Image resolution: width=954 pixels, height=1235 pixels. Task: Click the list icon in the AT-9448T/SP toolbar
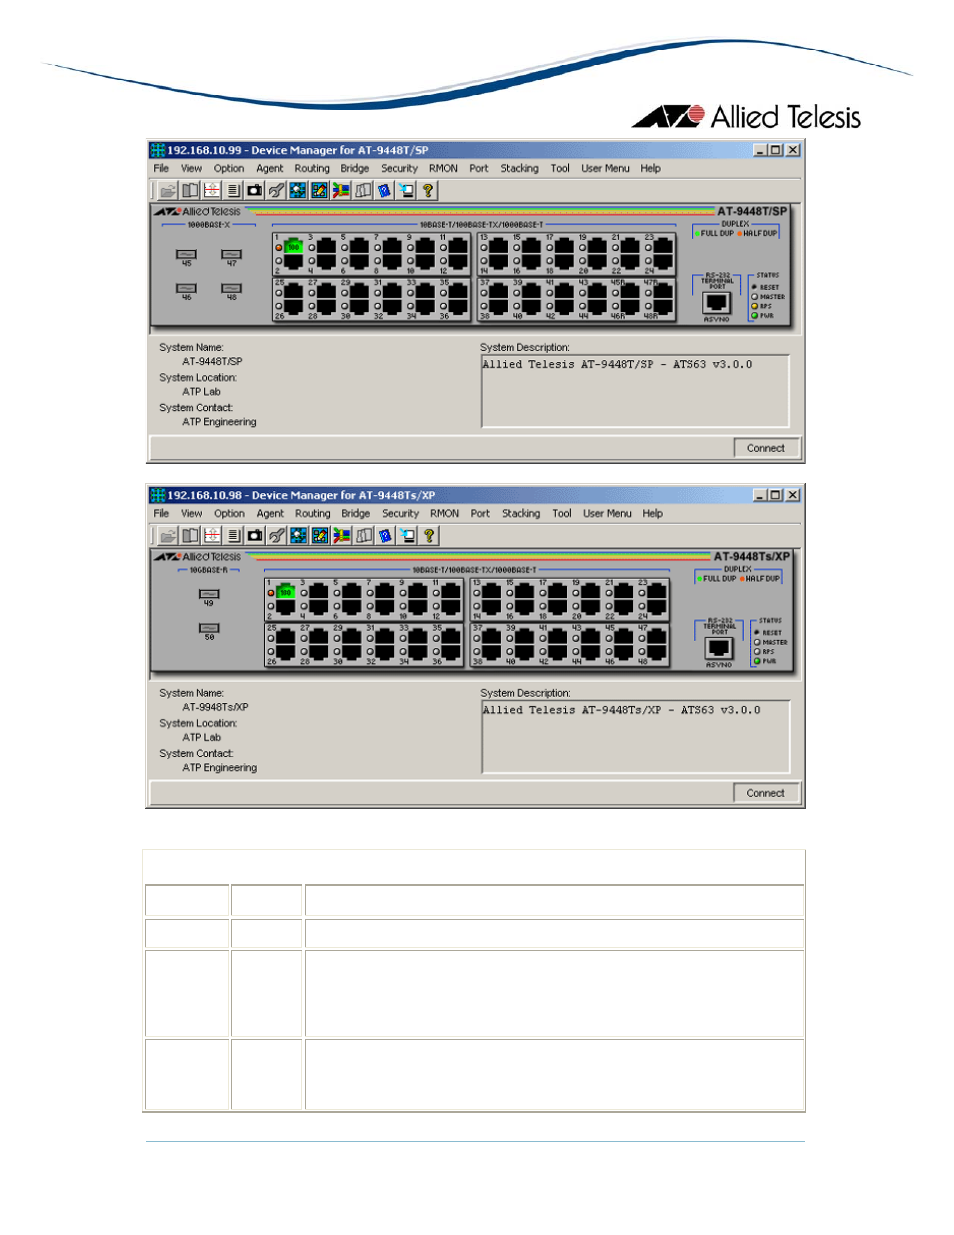233,190
